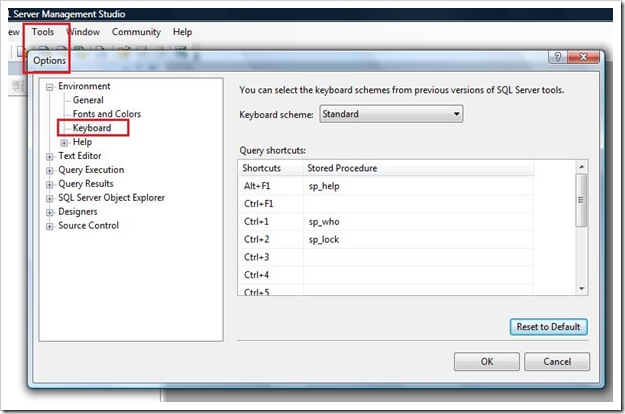
Task: Open the Help menu
Action: (x=182, y=32)
